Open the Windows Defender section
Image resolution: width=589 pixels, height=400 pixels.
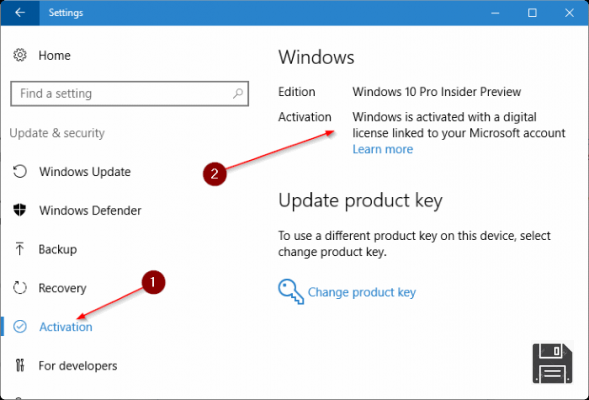[90, 210]
